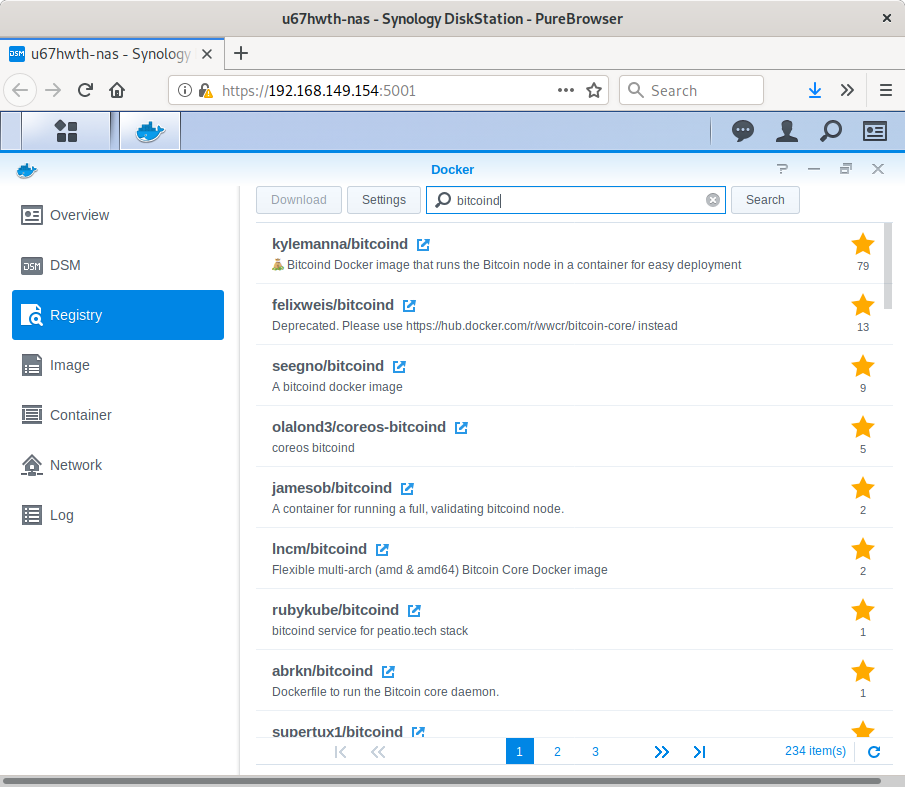This screenshot has height=787, width=905.
Task: Select the lncm/bitcoind result row
Action: [574, 558]
